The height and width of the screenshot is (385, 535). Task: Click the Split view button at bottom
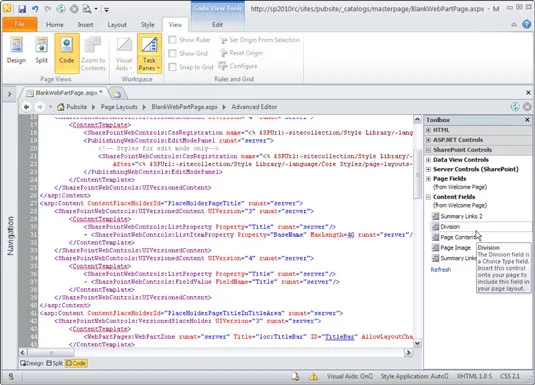(x=55, y=363)
